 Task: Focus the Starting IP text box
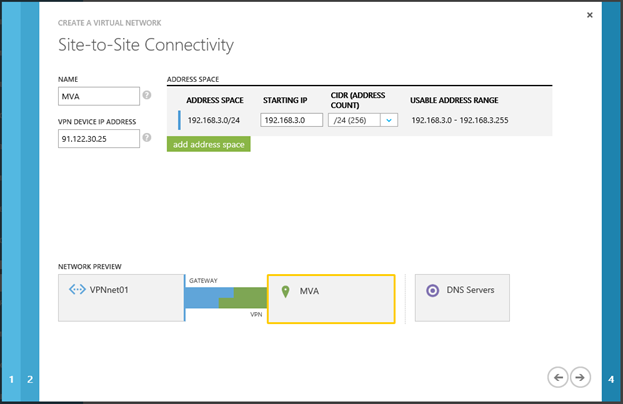coord(291,120)
